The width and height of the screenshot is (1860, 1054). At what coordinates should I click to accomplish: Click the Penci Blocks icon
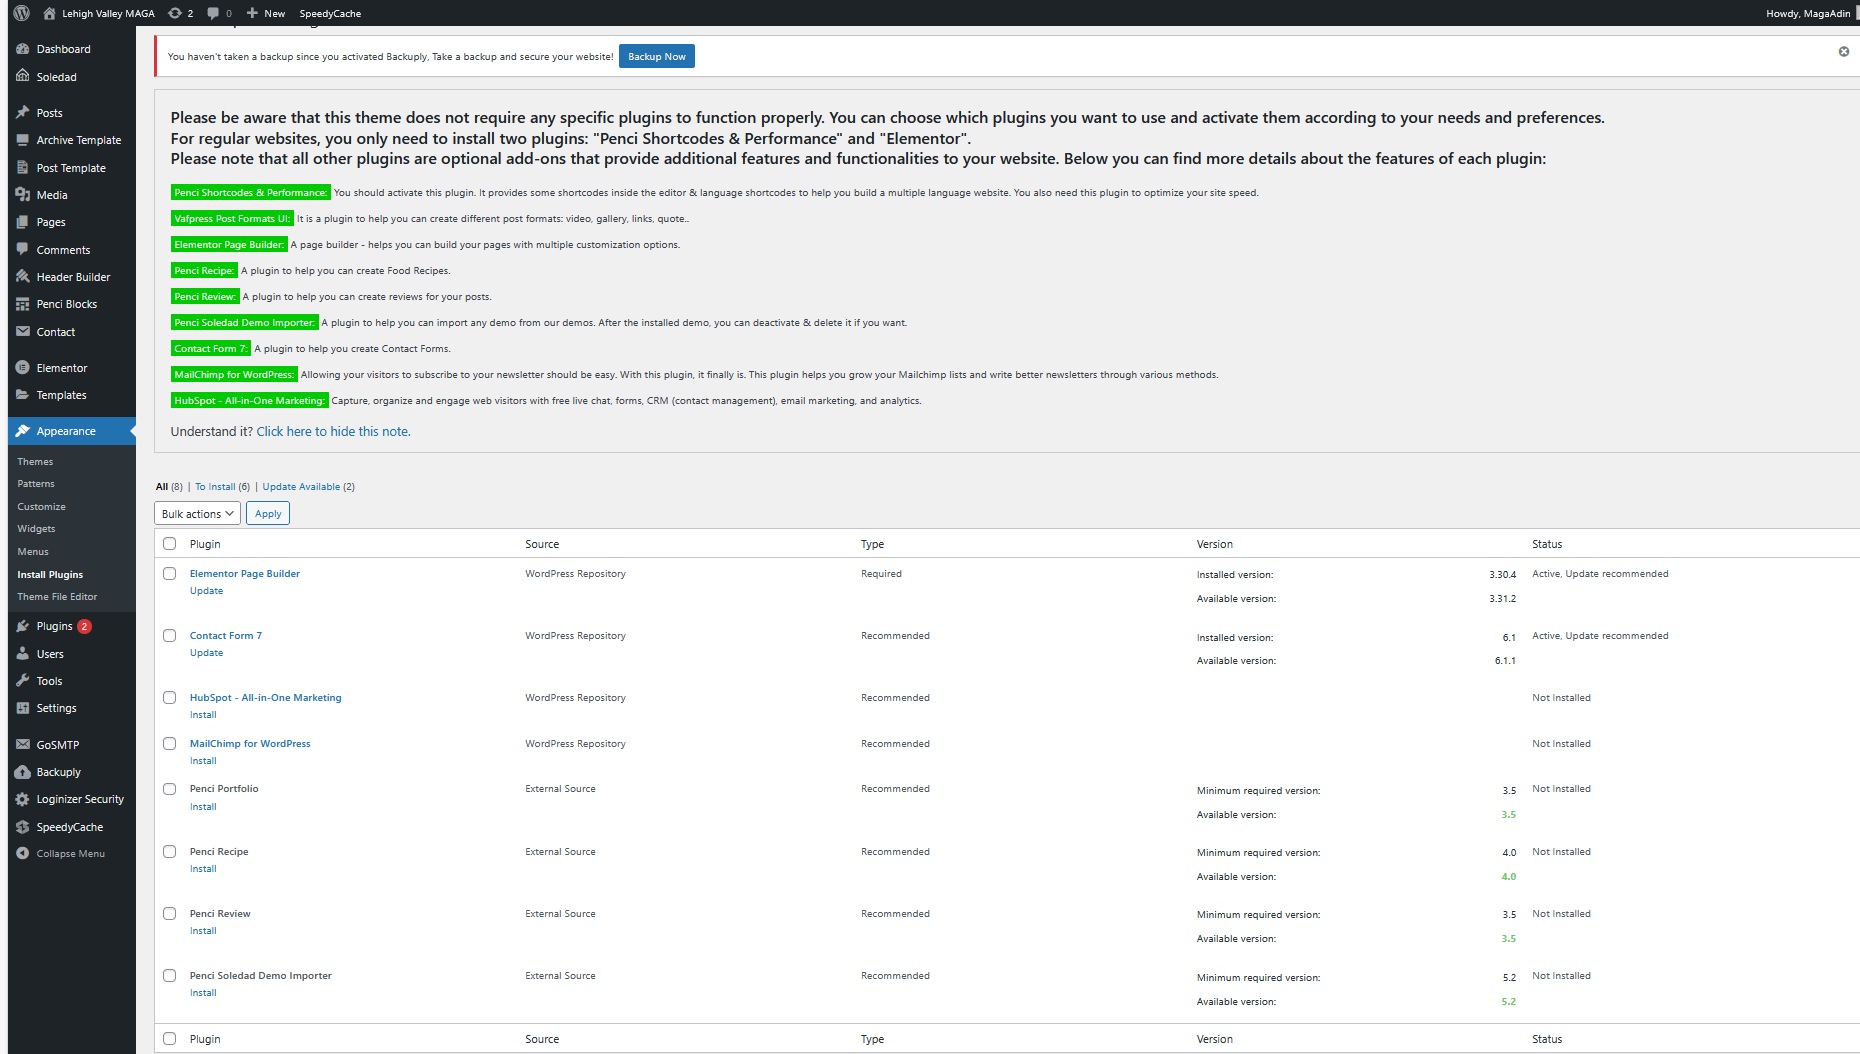point(23,304)
